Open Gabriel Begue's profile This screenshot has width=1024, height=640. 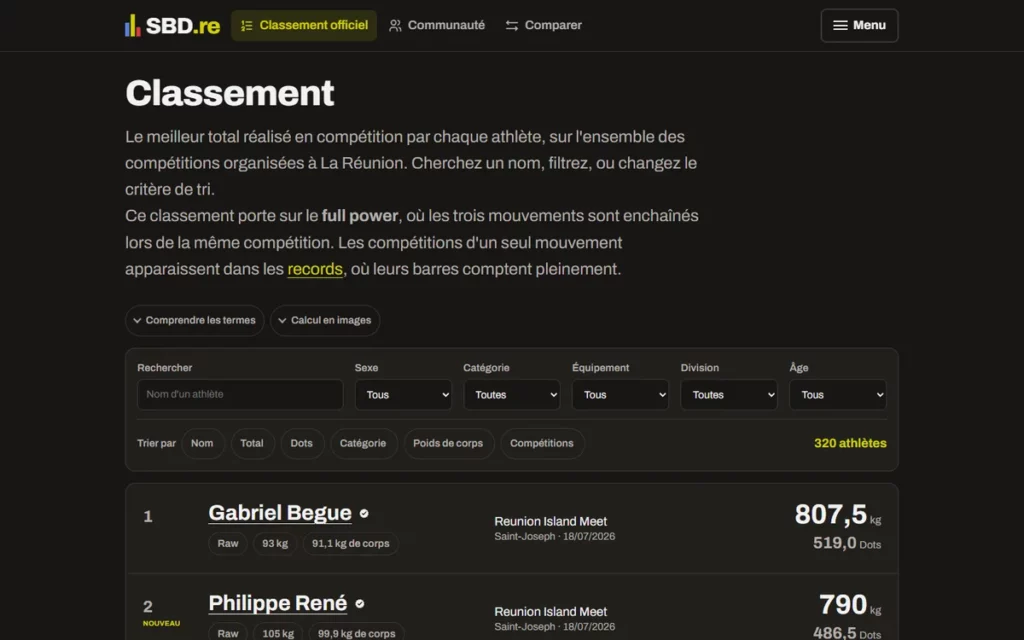click(280, 513)
